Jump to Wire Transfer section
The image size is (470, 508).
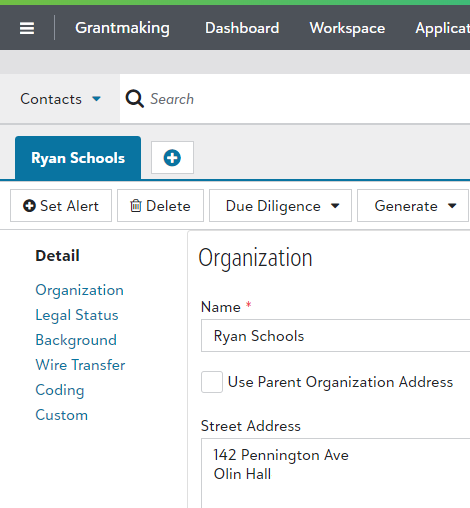(80, 365)
